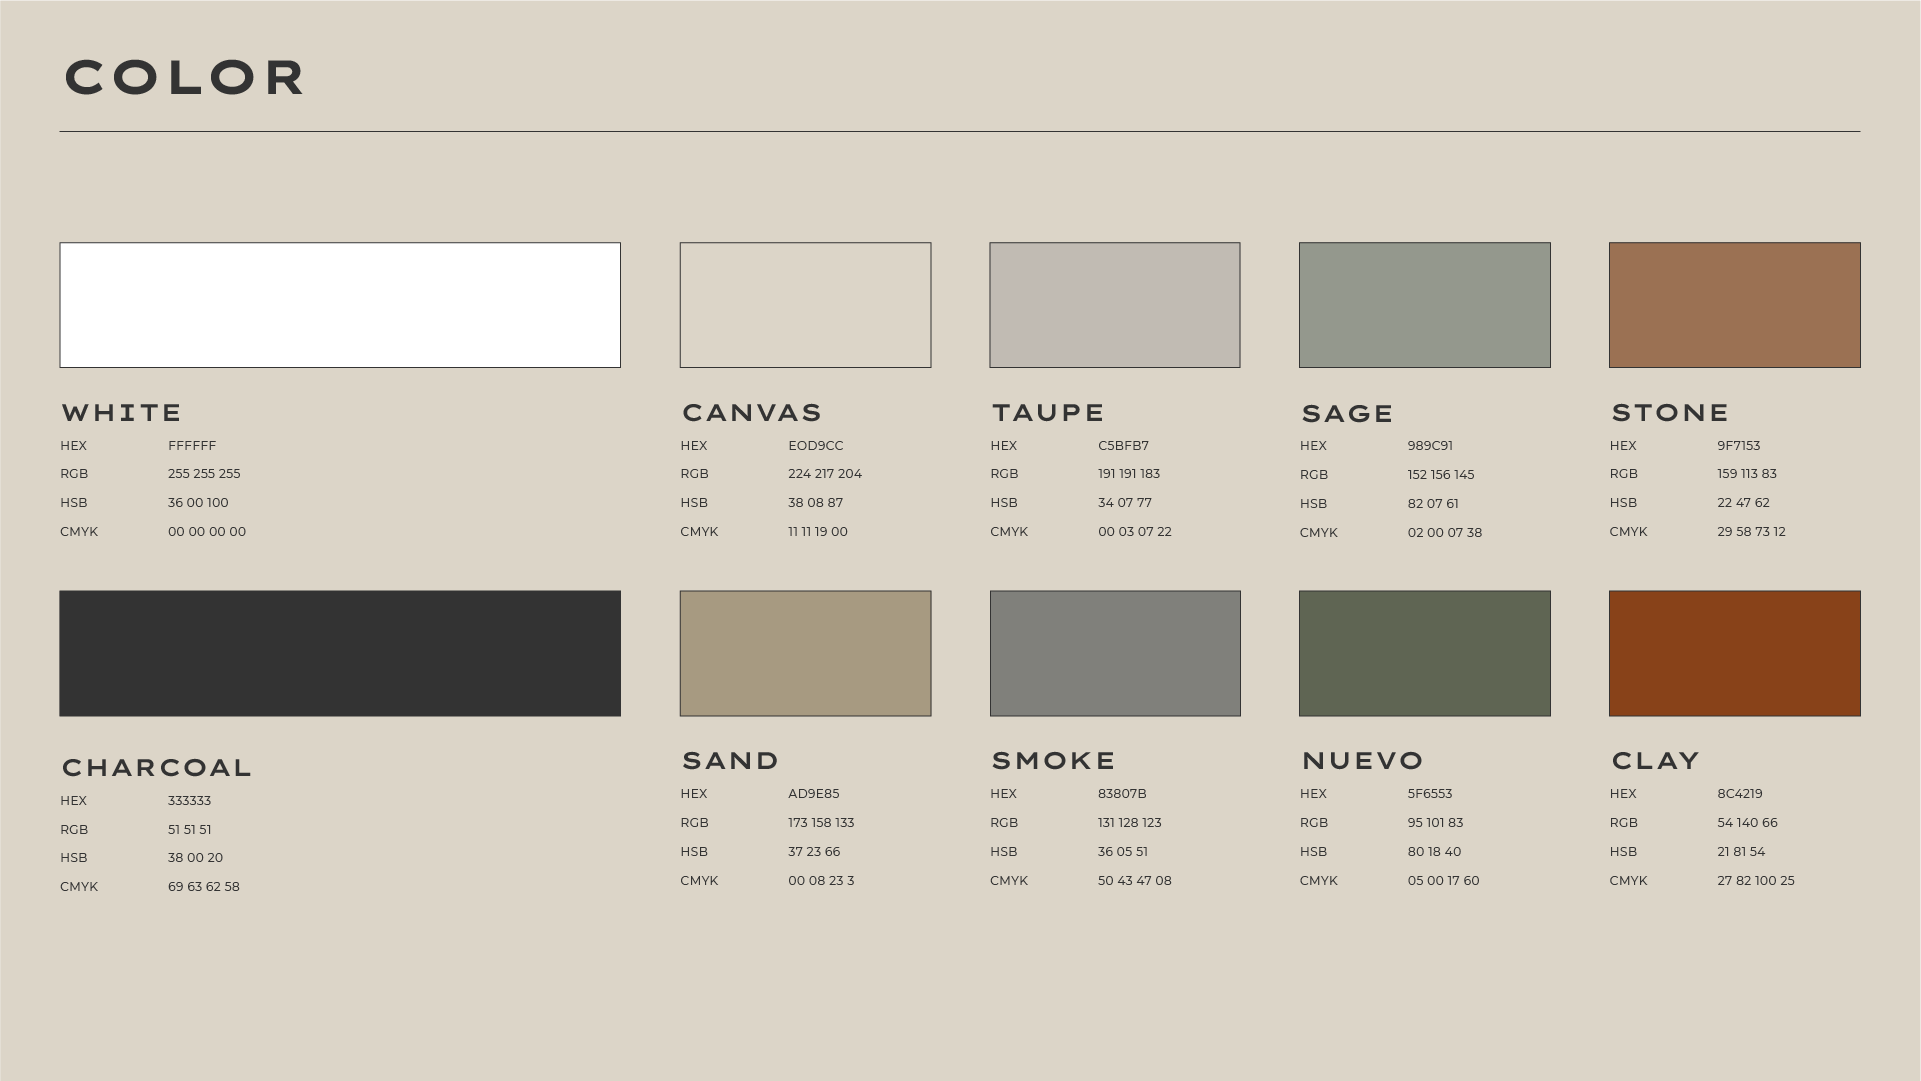1921x1081 pixels.
Task: Select the CHARCOAL color swatch
Action: point(340,652)
